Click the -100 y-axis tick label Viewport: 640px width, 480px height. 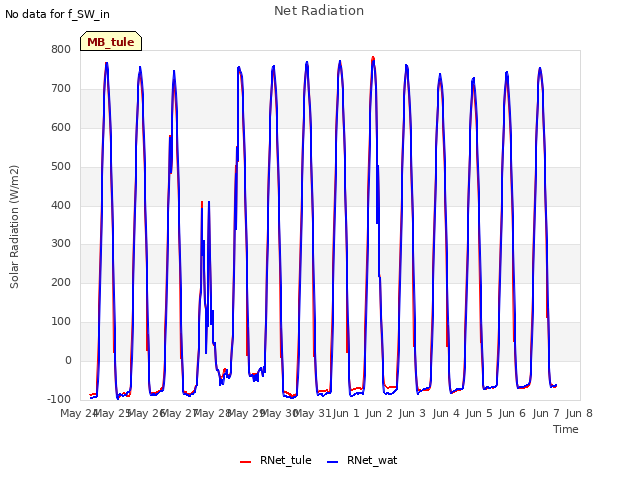coord(59,399)
